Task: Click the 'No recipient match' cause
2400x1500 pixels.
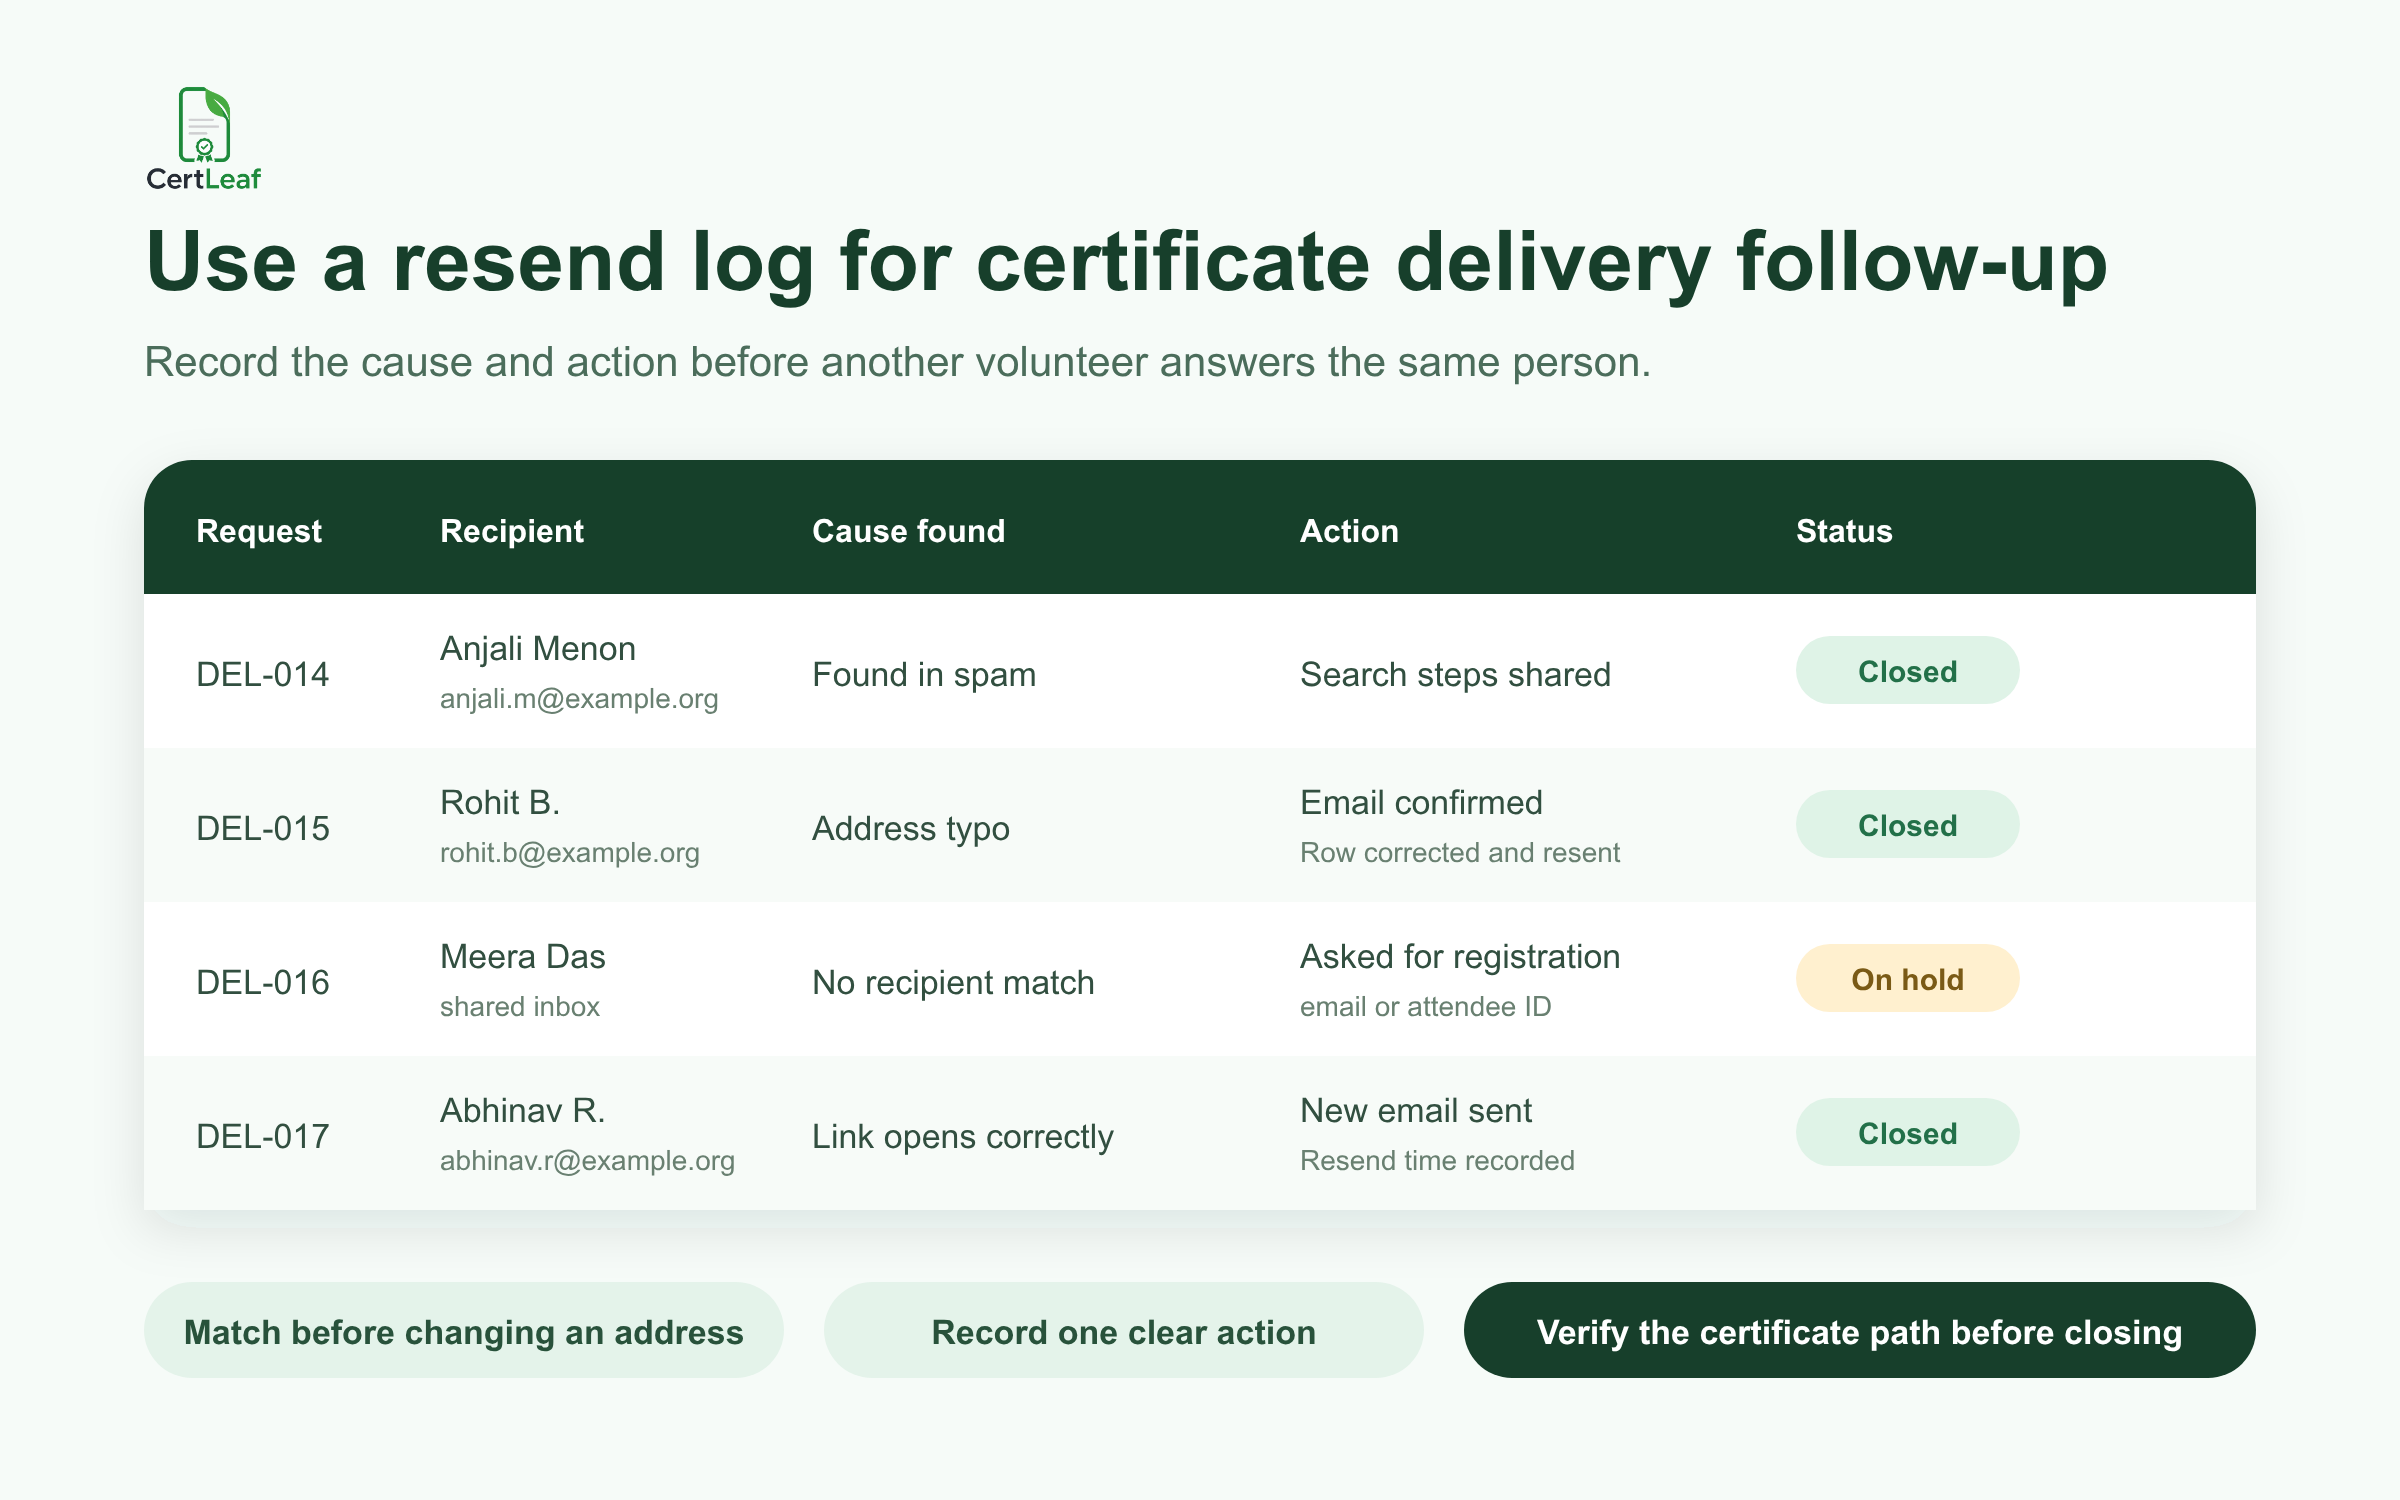Action: [953, 983]
